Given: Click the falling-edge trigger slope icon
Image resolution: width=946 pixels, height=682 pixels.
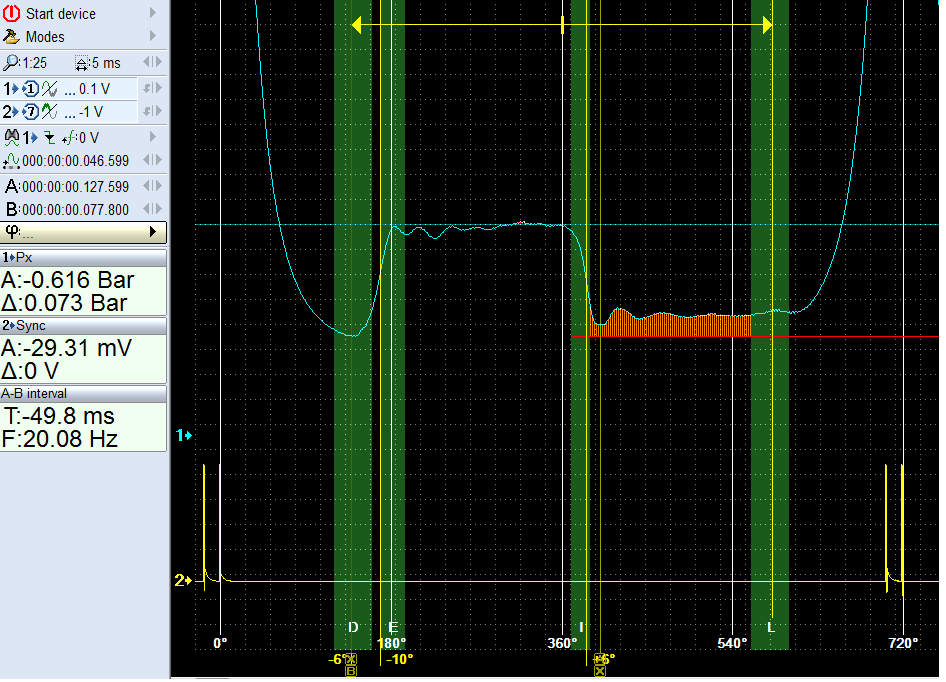Looking at the screenshot, I should tap(49, 138).
